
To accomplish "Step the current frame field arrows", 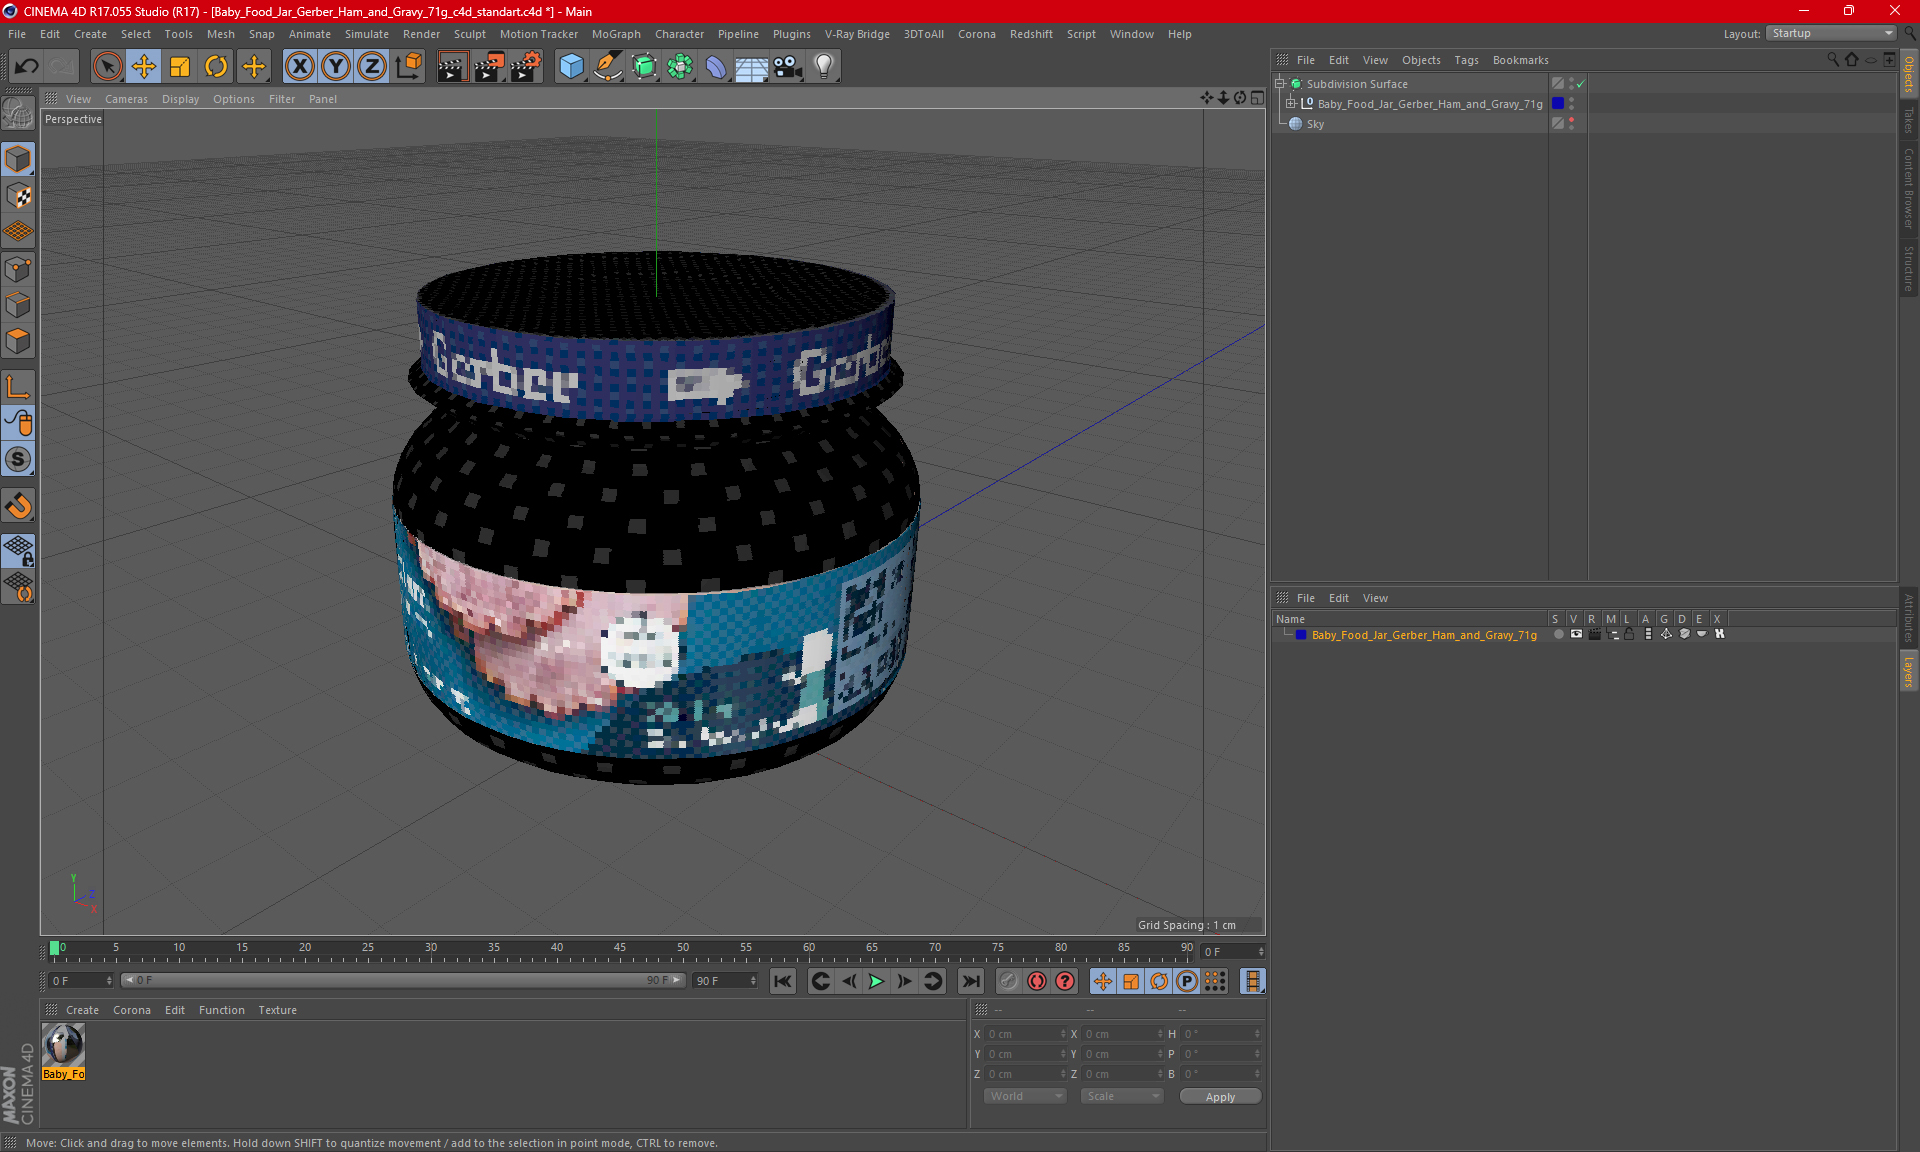I will (x=1261, y=951).
